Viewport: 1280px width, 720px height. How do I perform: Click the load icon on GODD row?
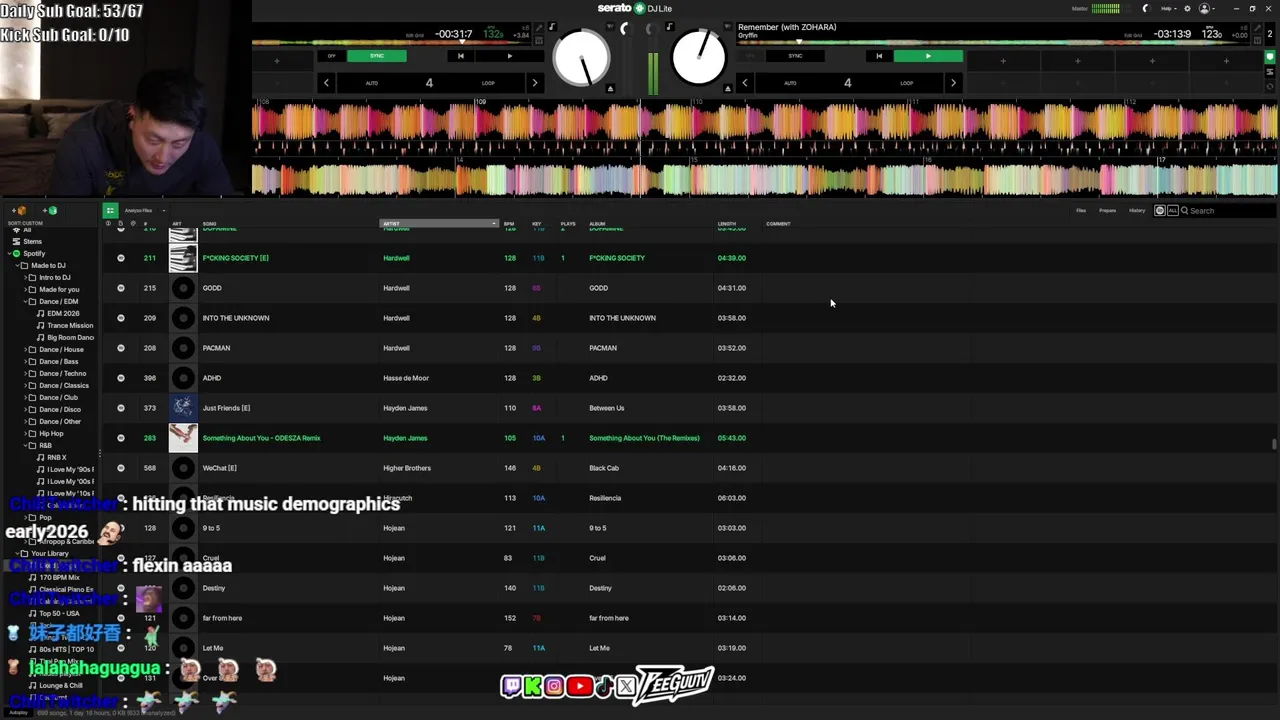point(121,288)
